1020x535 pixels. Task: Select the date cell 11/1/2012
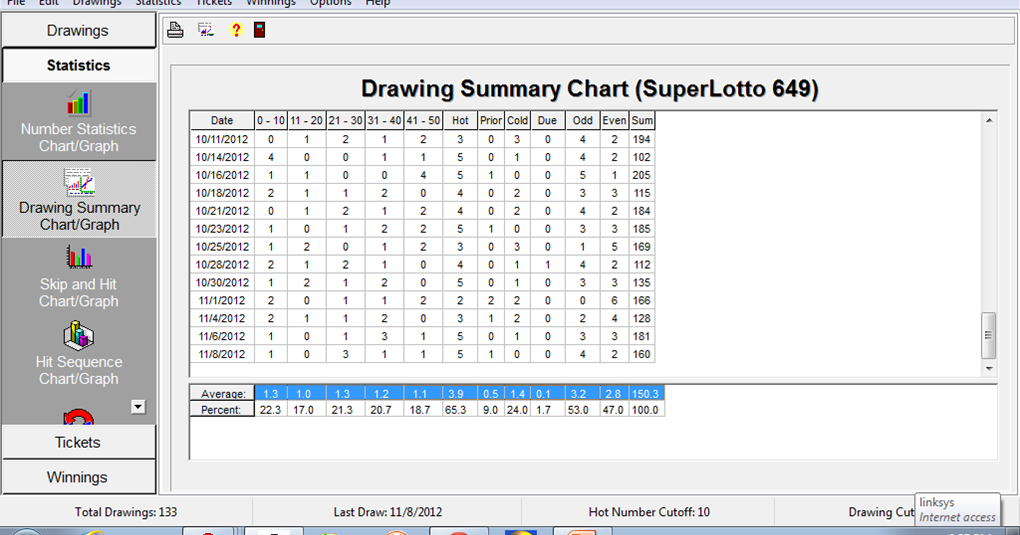(222, 301)
